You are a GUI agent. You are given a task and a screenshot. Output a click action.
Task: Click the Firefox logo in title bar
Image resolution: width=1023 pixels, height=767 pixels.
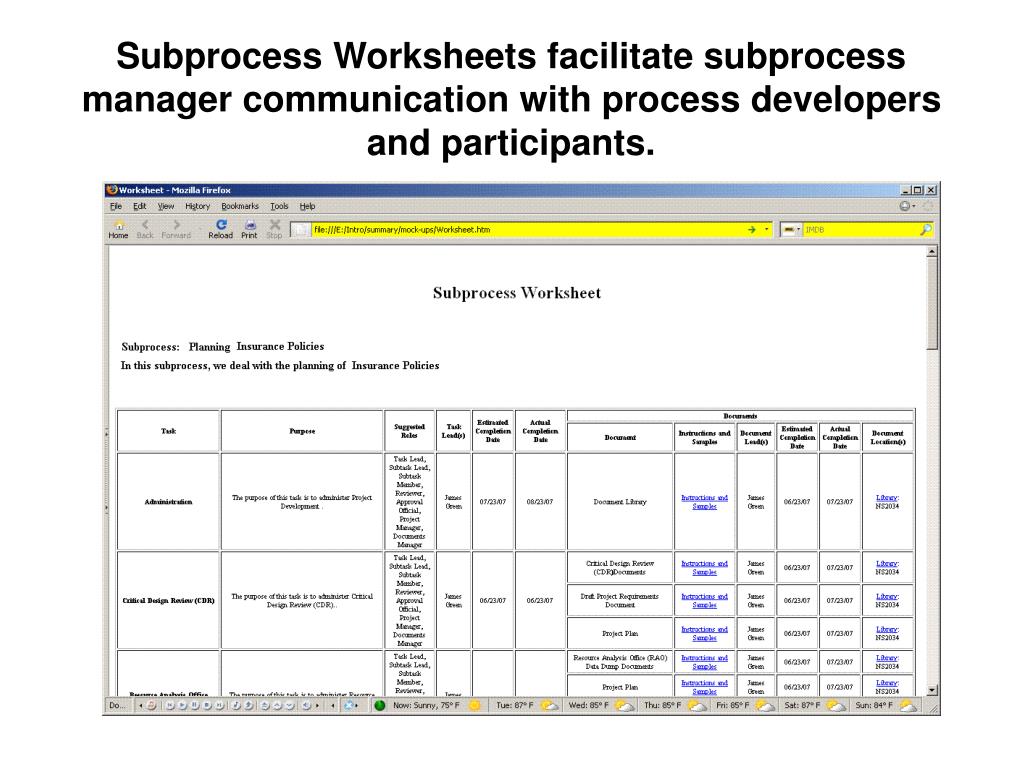112,190
